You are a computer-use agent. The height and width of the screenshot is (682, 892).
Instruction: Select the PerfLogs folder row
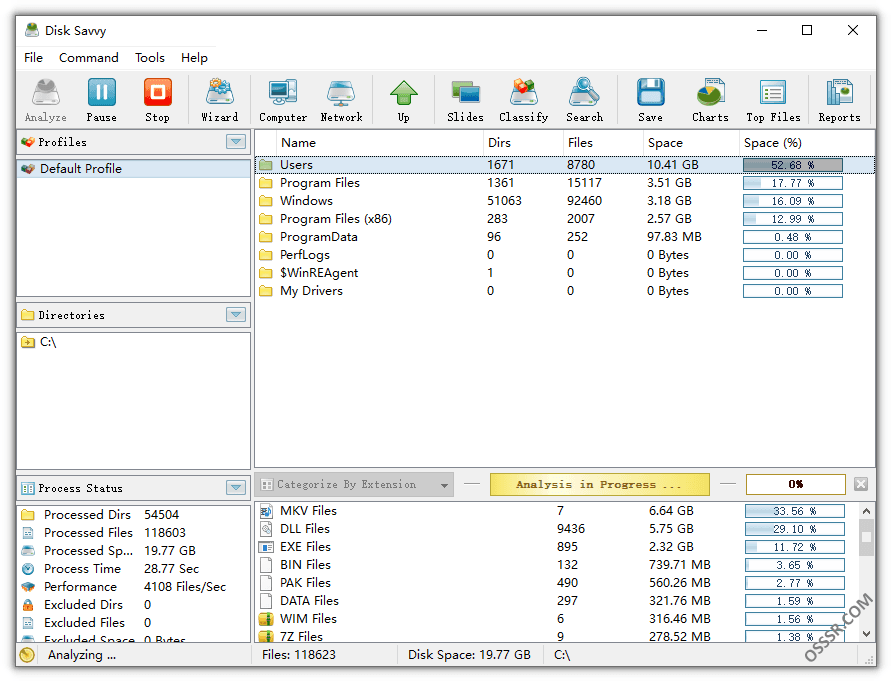click(x=564, y=255)
